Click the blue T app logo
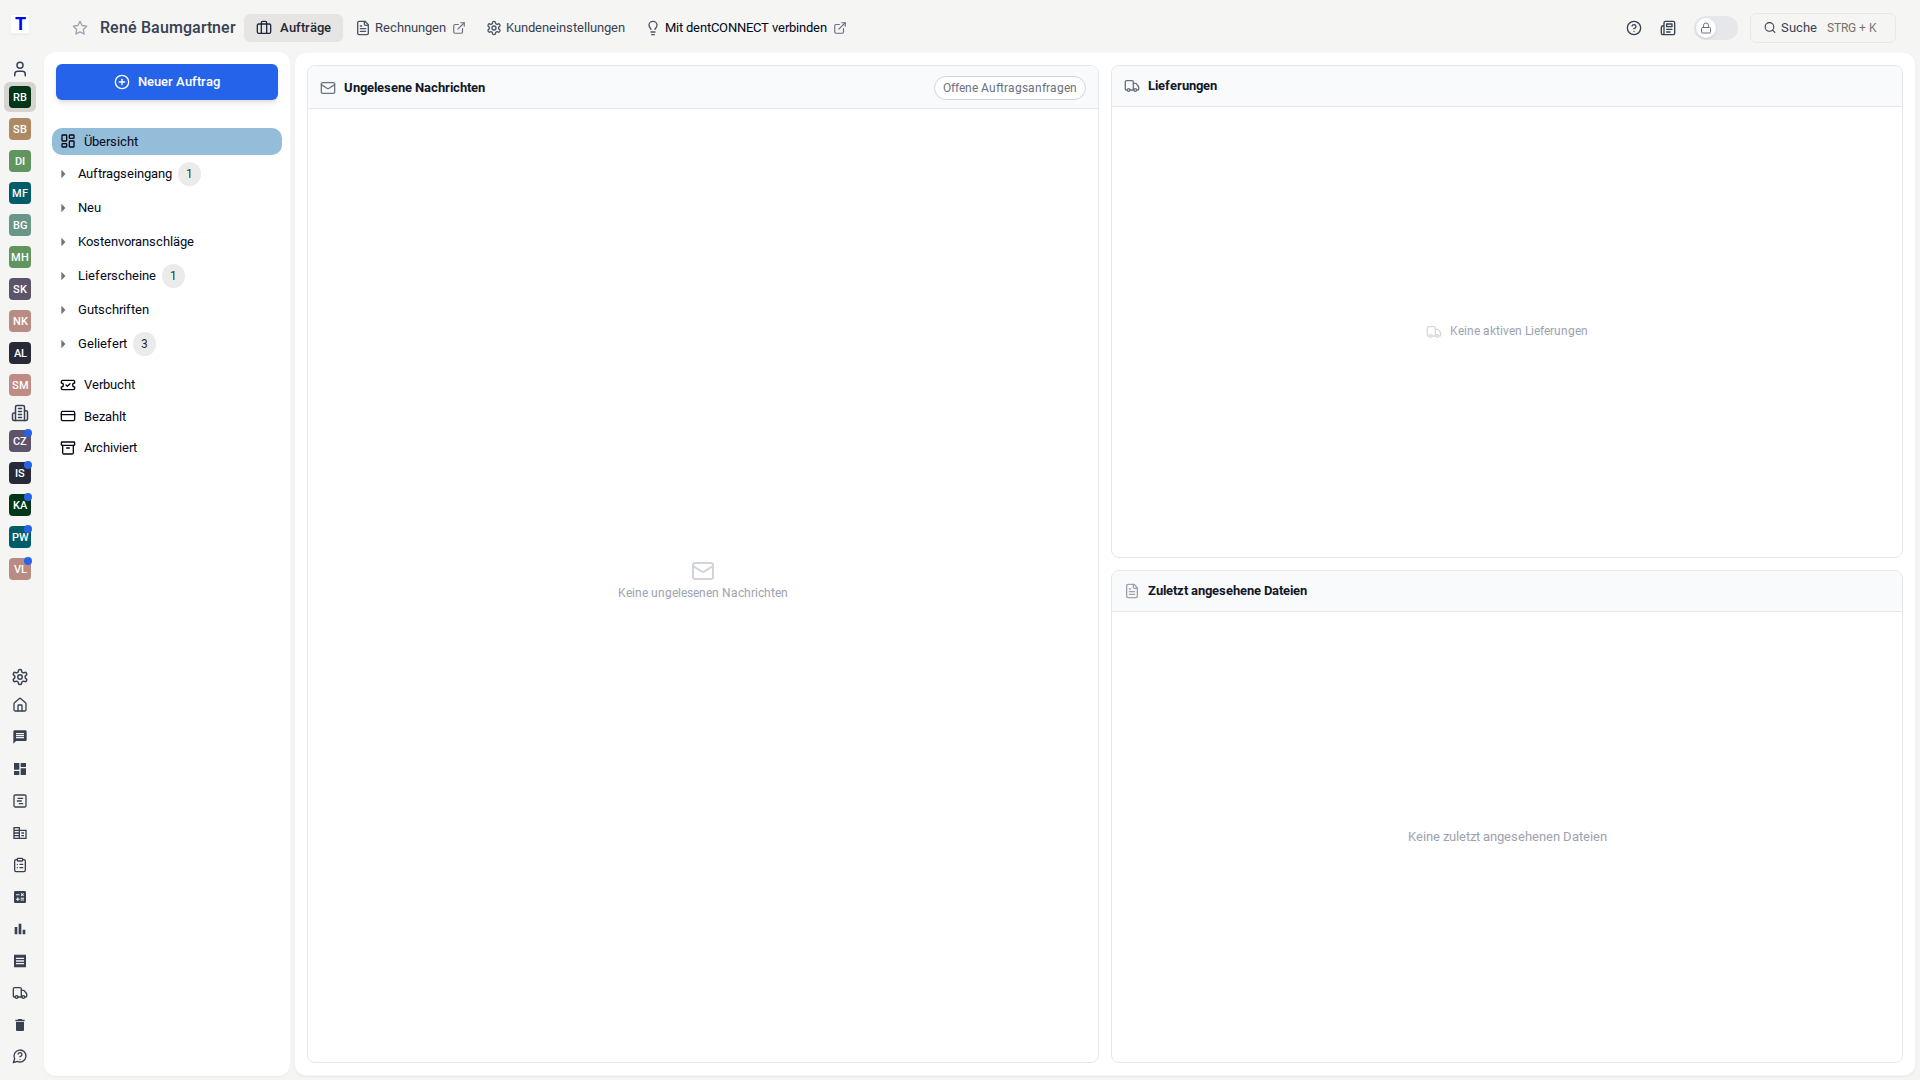Image resolution: width=1920 pixels, height=1080 pixels. coord(20,24)
